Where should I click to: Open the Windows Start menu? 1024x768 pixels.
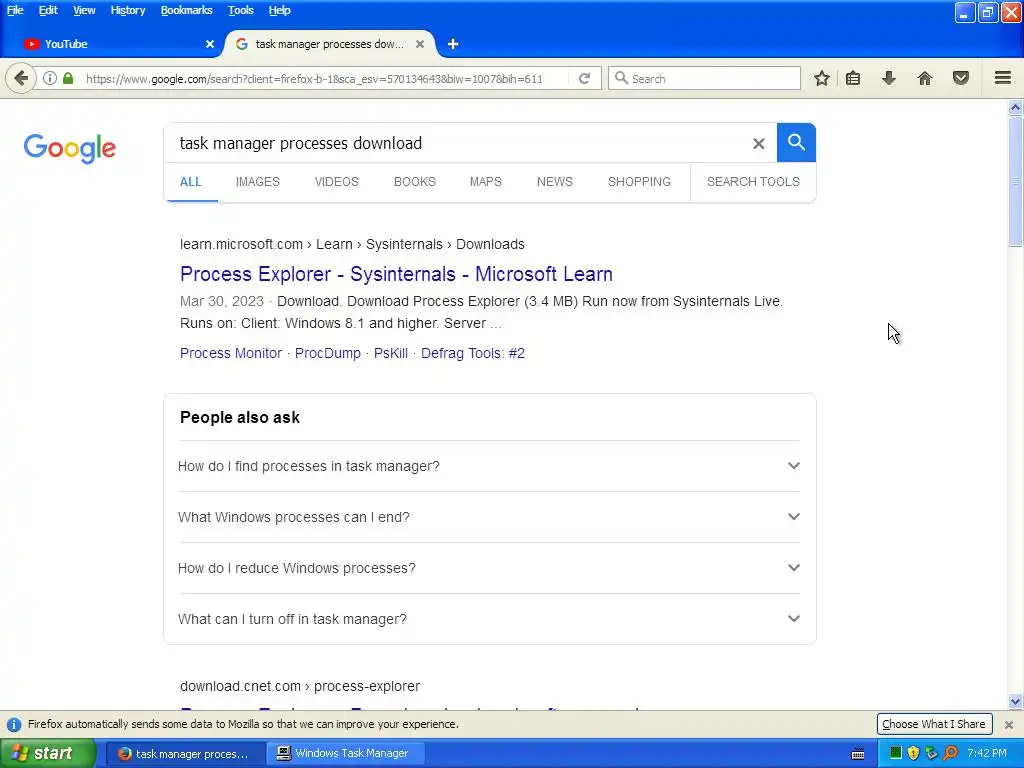click(x=48, y=753)
